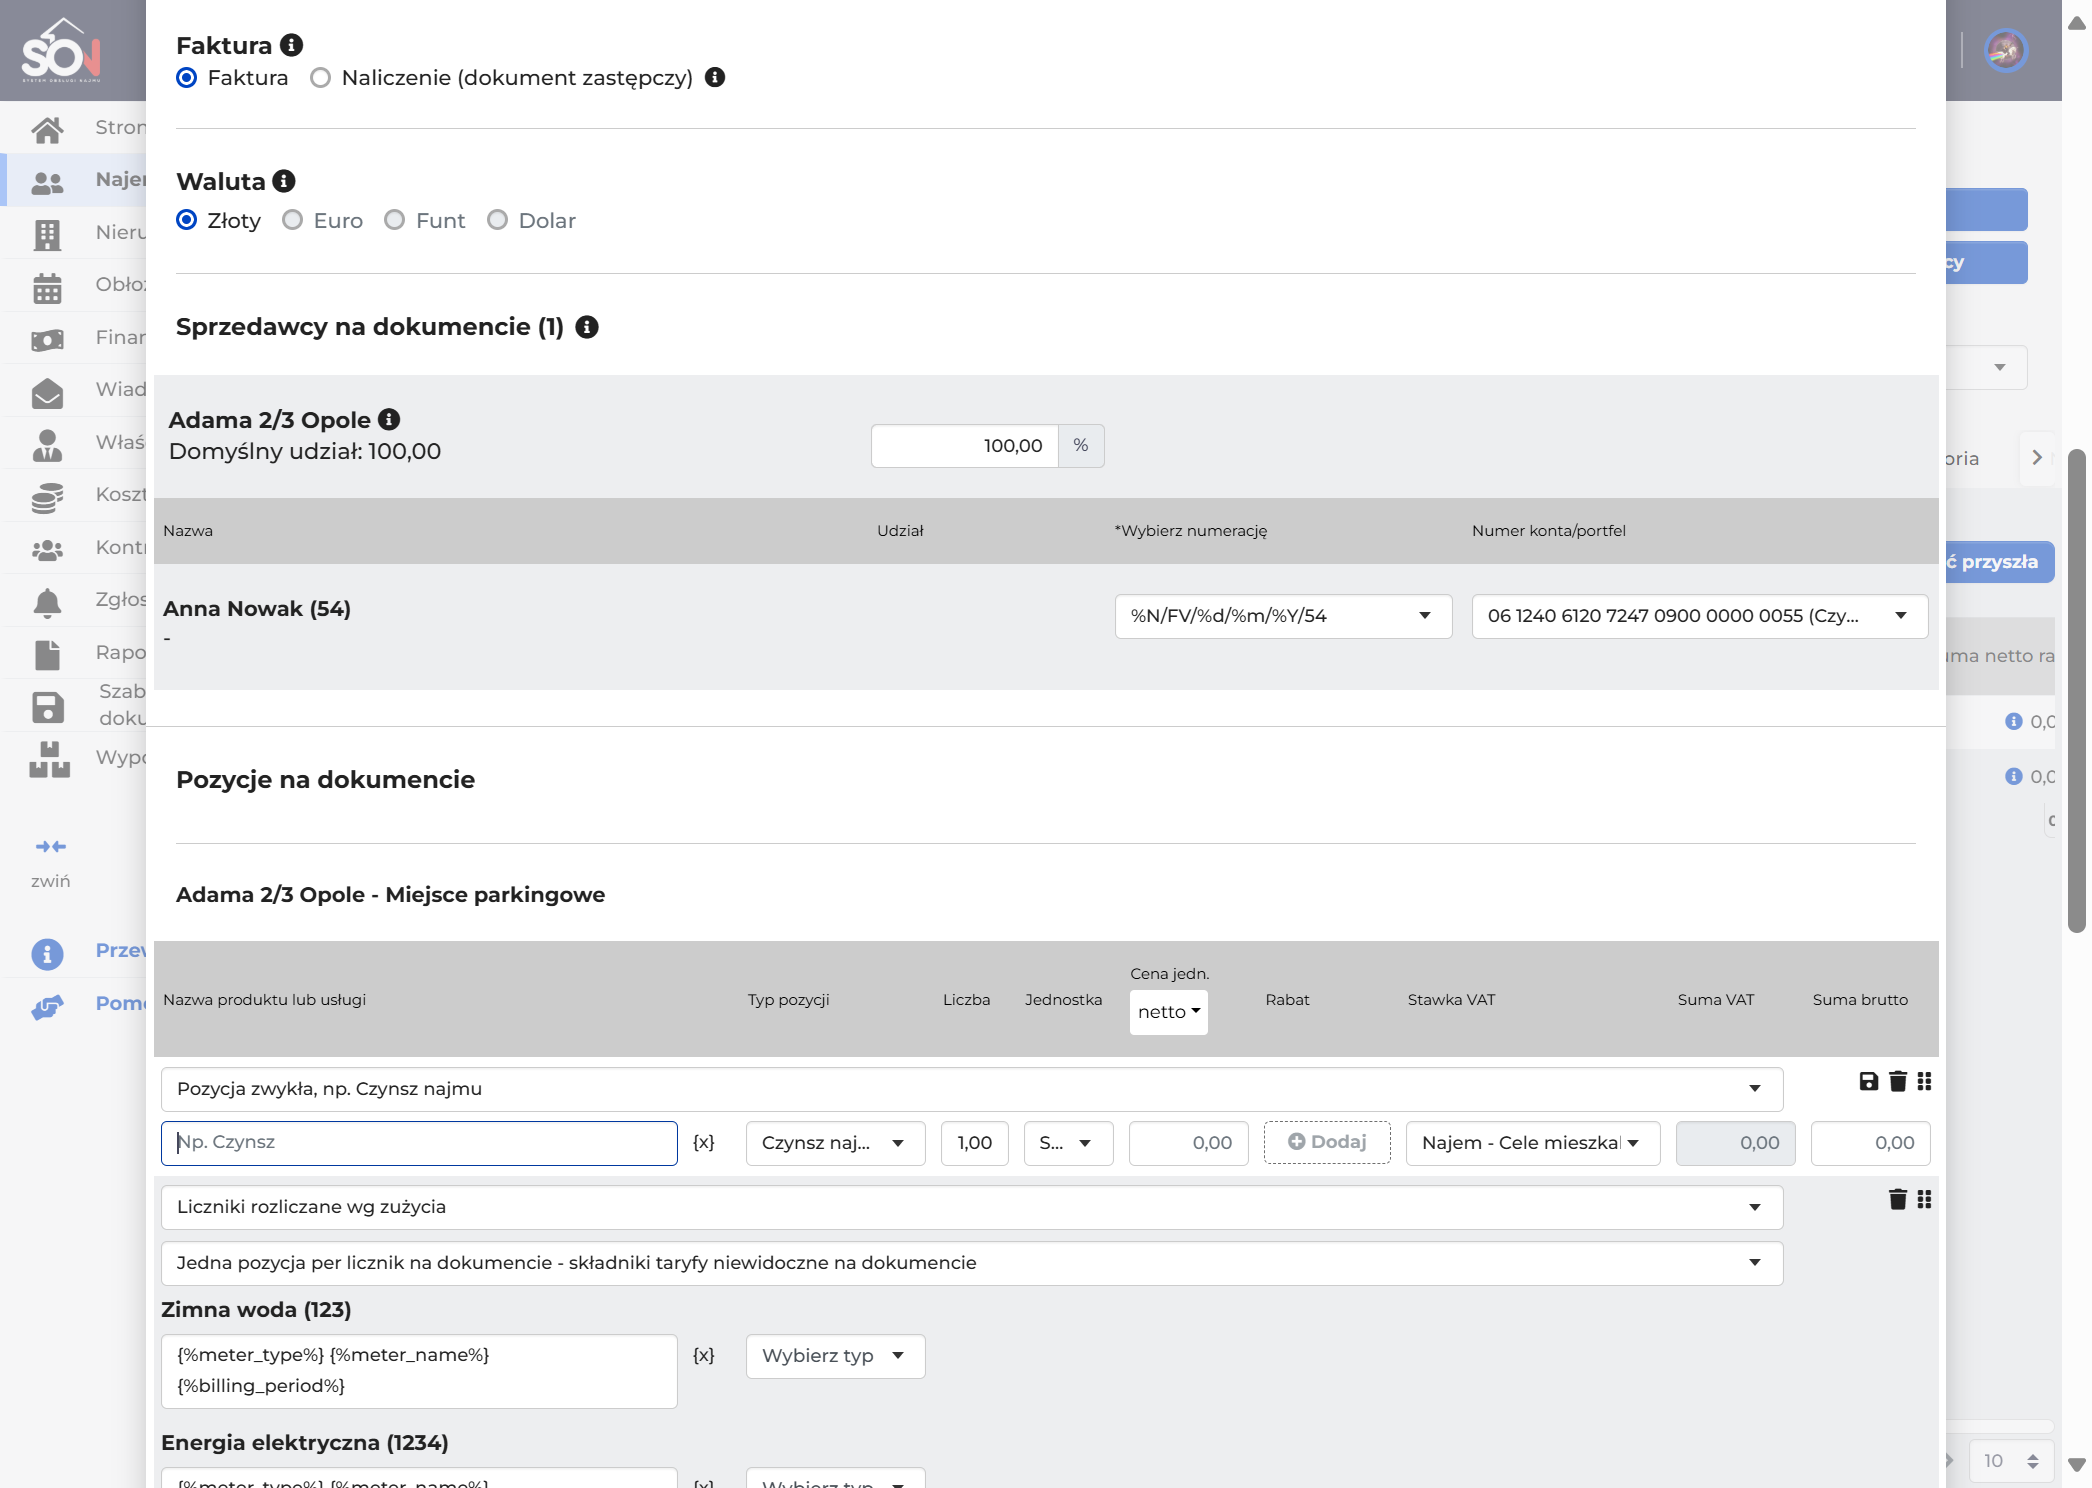
Task: Open the Najemcy item in sidebar menu
Action: pos(73,180)
